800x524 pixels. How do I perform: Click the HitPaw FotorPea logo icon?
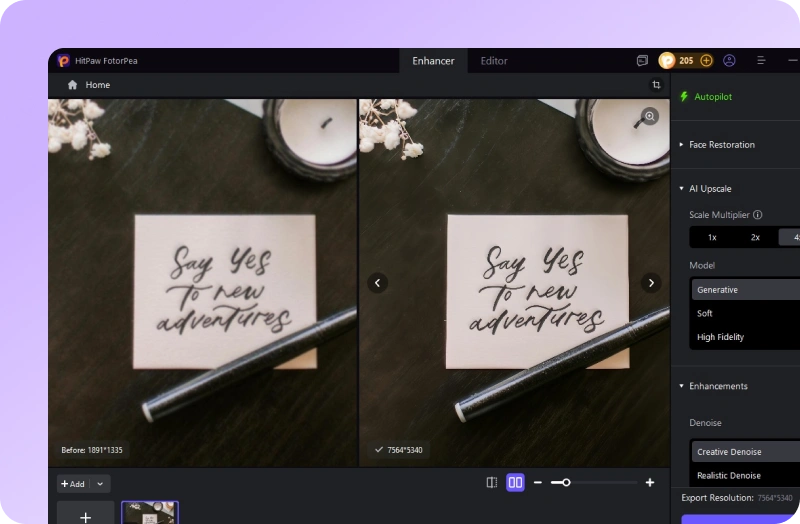[x=63, y=61]
